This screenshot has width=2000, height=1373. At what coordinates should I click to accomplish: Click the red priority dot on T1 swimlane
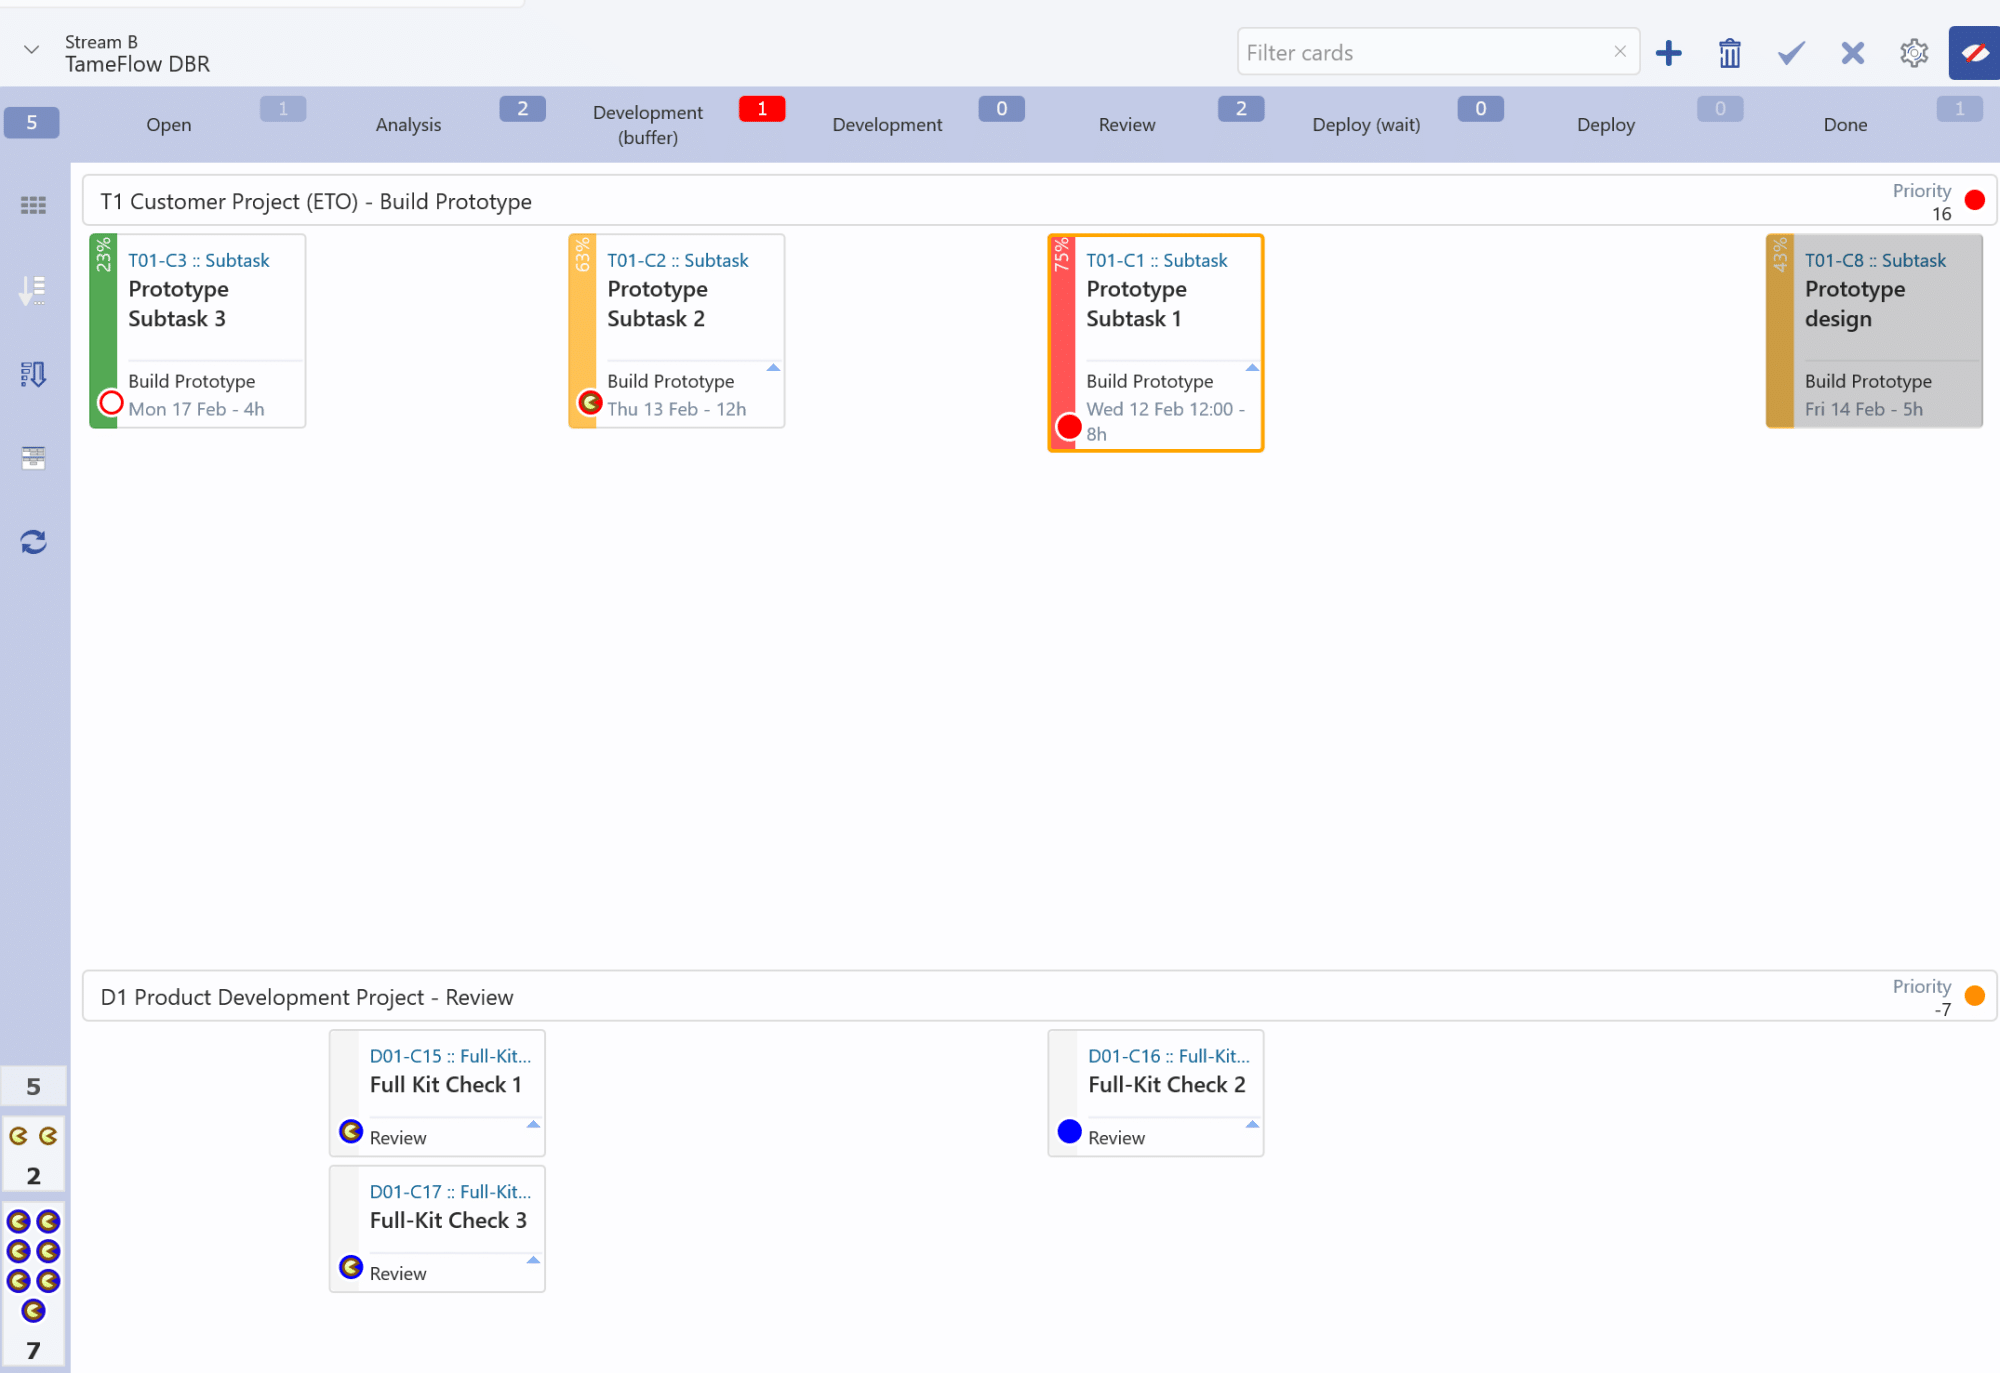[x=1974, y=200]
